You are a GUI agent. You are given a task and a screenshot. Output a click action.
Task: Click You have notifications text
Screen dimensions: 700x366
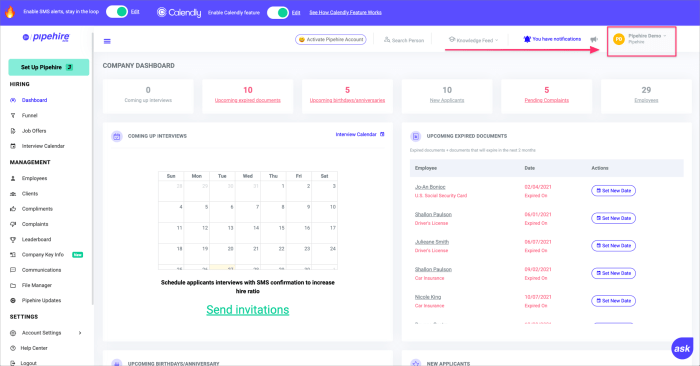(557, 39)
